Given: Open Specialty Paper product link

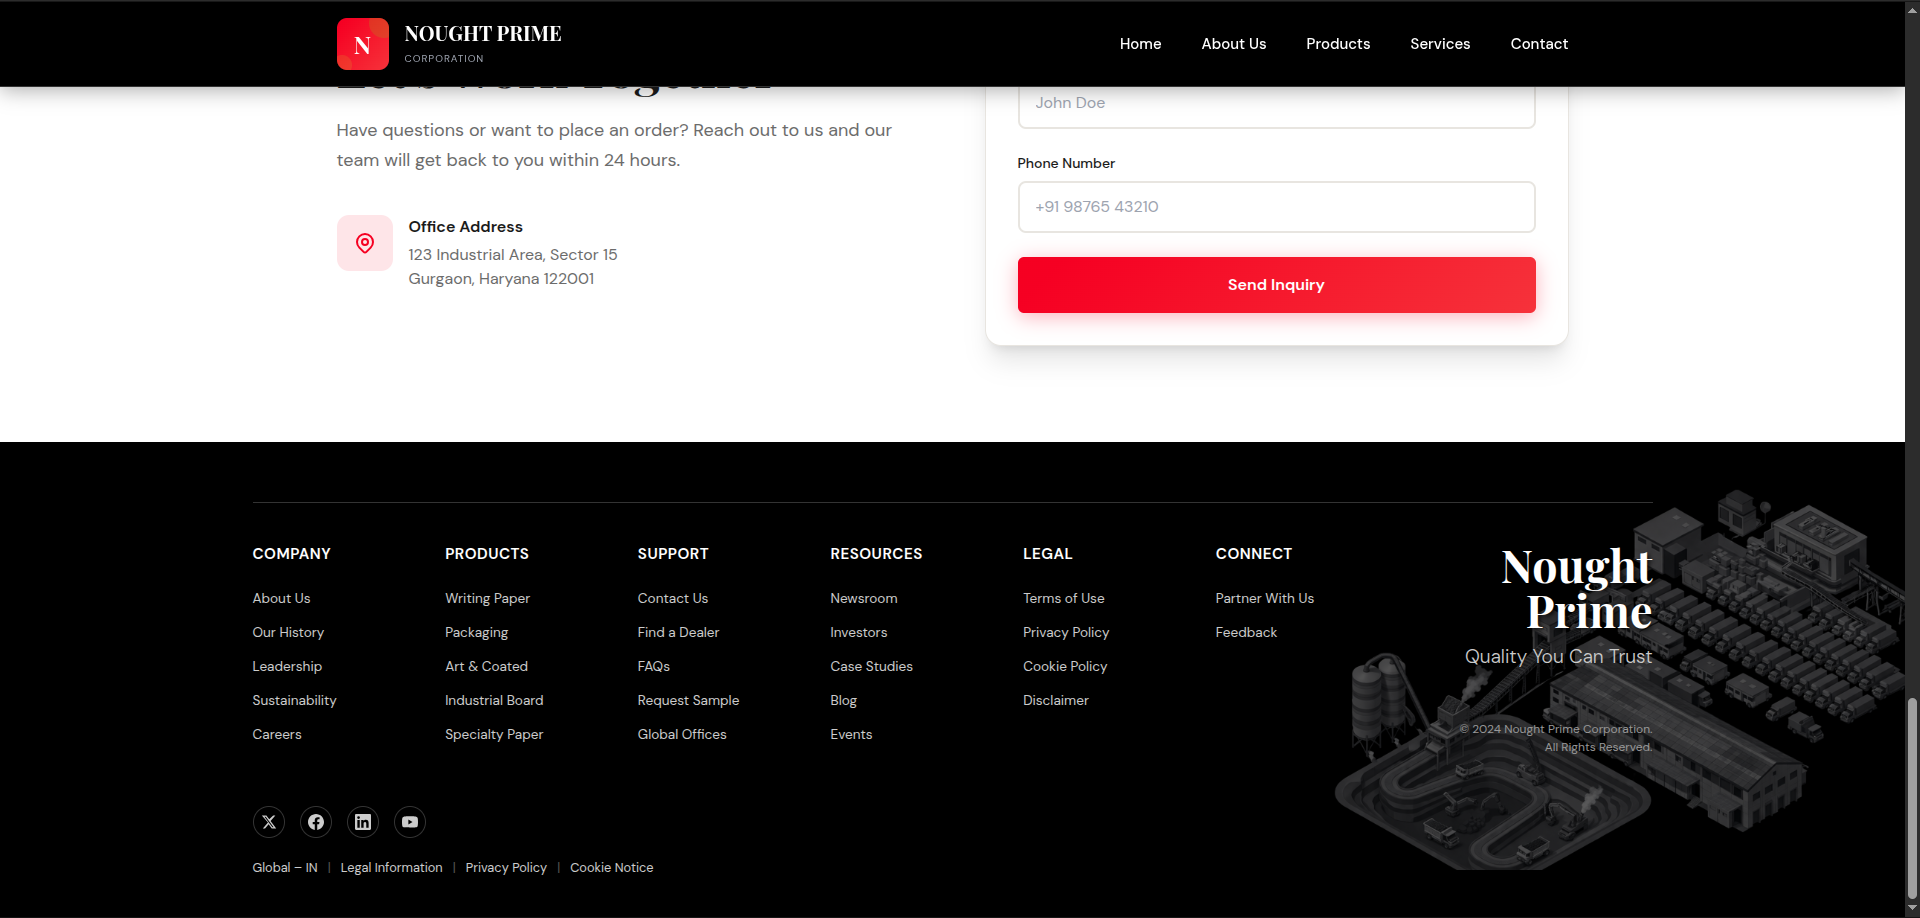Looking at the screenshot, I should [x=494, y=734].
